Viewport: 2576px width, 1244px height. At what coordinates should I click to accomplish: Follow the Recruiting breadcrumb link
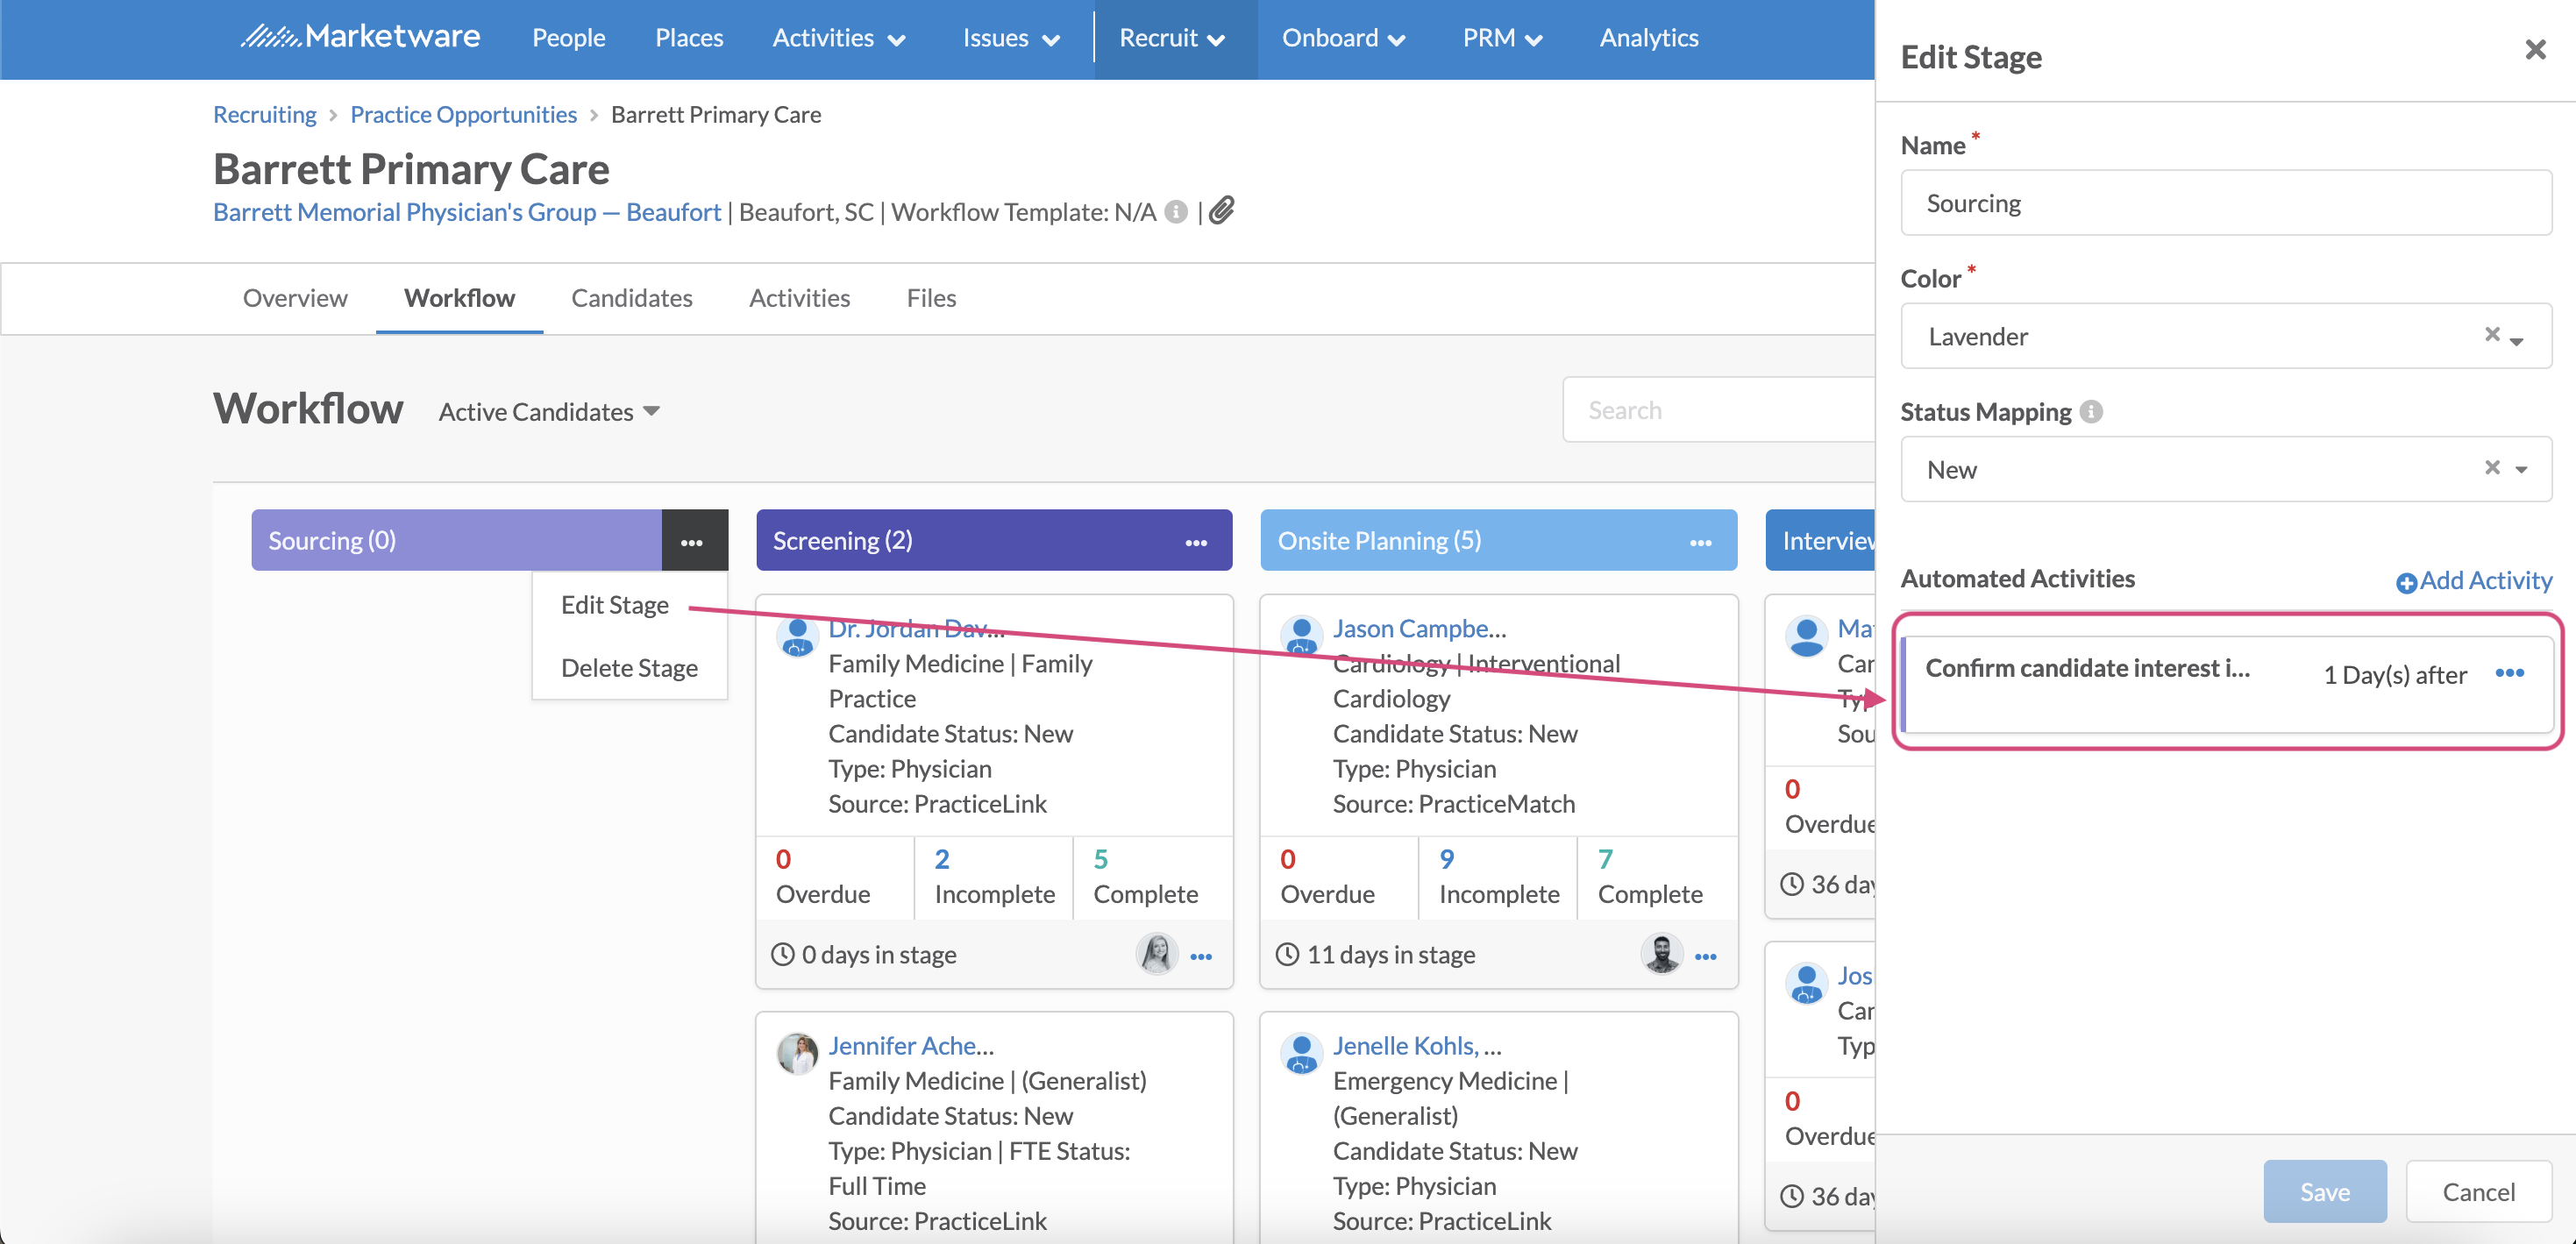[264, 114]
